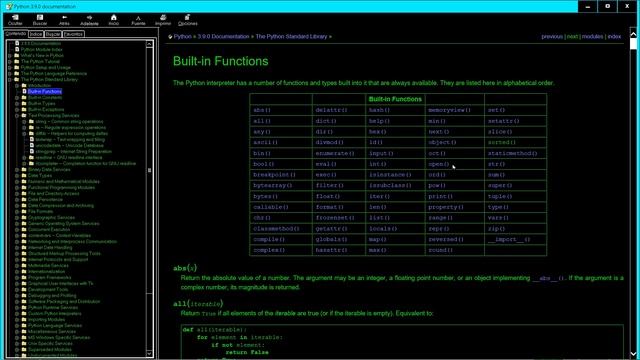The width and height of the screenshot is (640, 360).
Task: Select the Superseded Modules tree item
Action: (50, 349)
